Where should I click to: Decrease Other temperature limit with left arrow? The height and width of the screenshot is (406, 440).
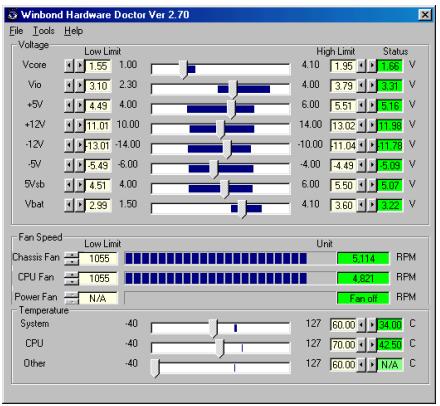pos(361,364)
